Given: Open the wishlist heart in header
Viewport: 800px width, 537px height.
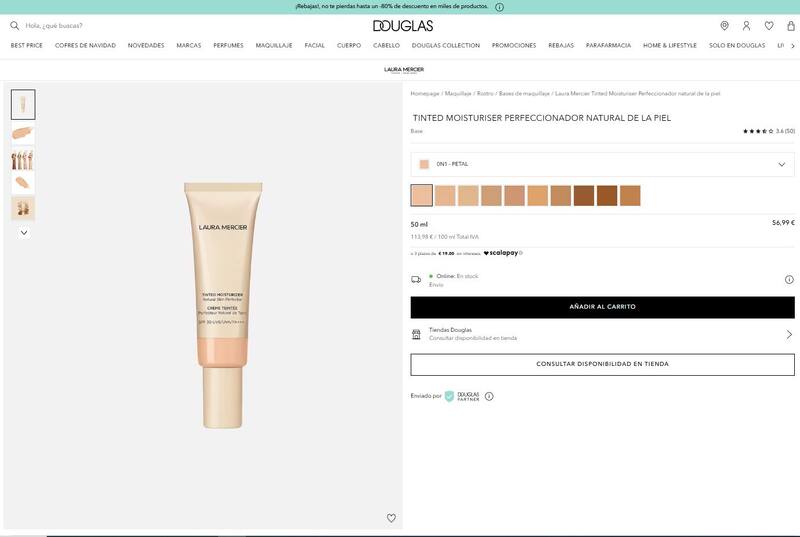Looking at the screenshot, I should [769, 25].
